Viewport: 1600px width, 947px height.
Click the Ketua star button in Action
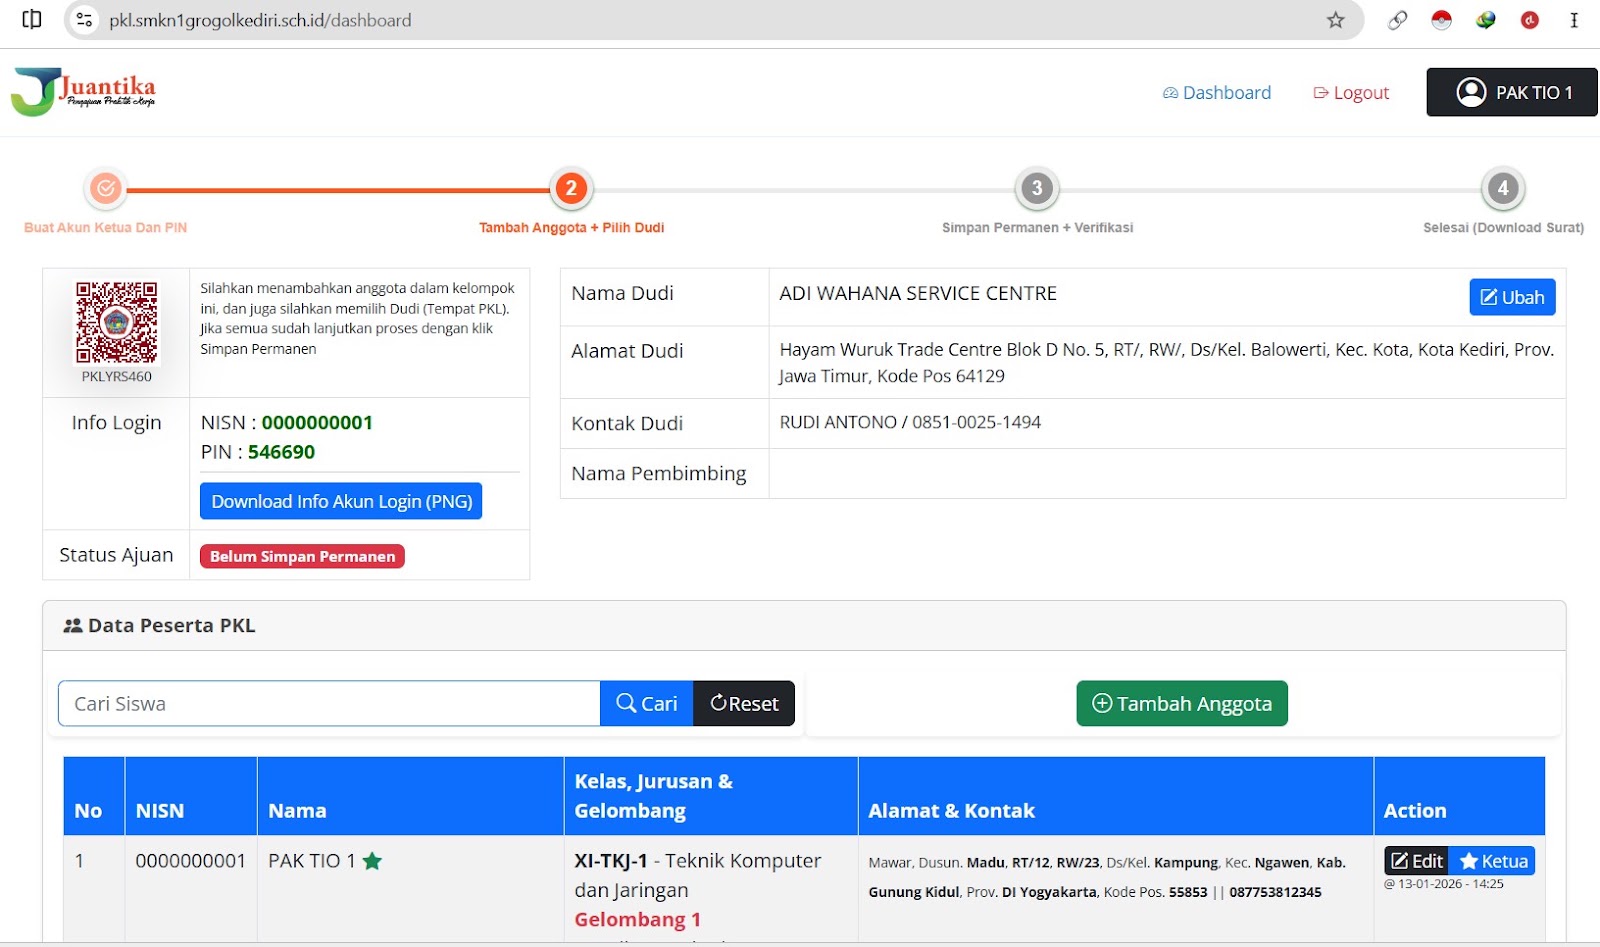point(1492,861)
